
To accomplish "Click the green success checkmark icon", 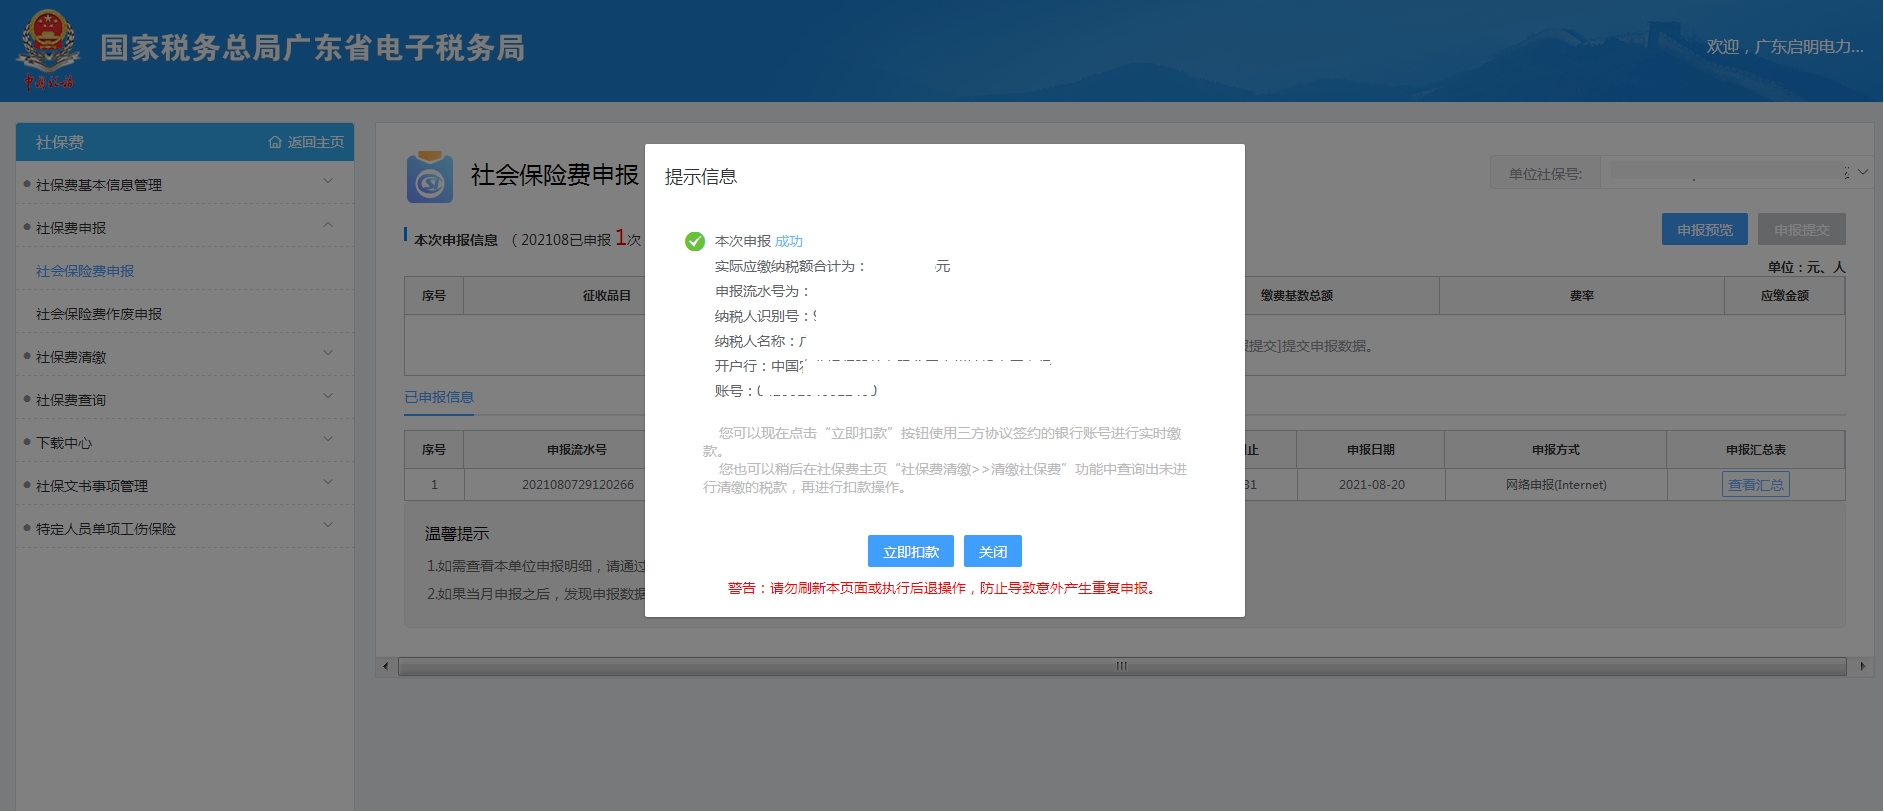I will click(695, 242).
